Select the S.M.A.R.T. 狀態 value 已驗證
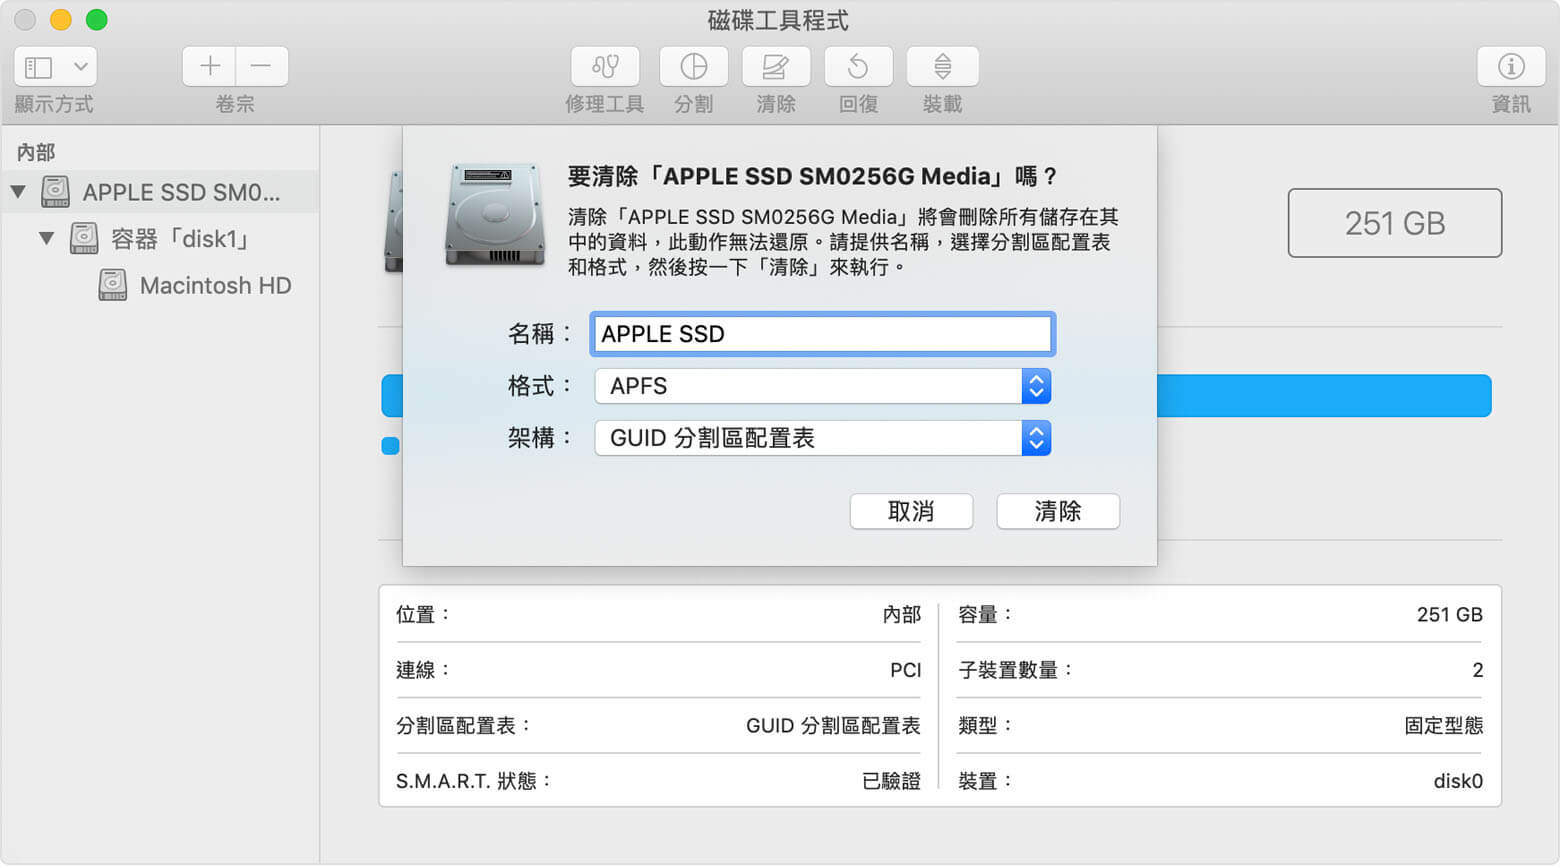The height and width of the screenshot is (866, 1560). pos(891,781)
